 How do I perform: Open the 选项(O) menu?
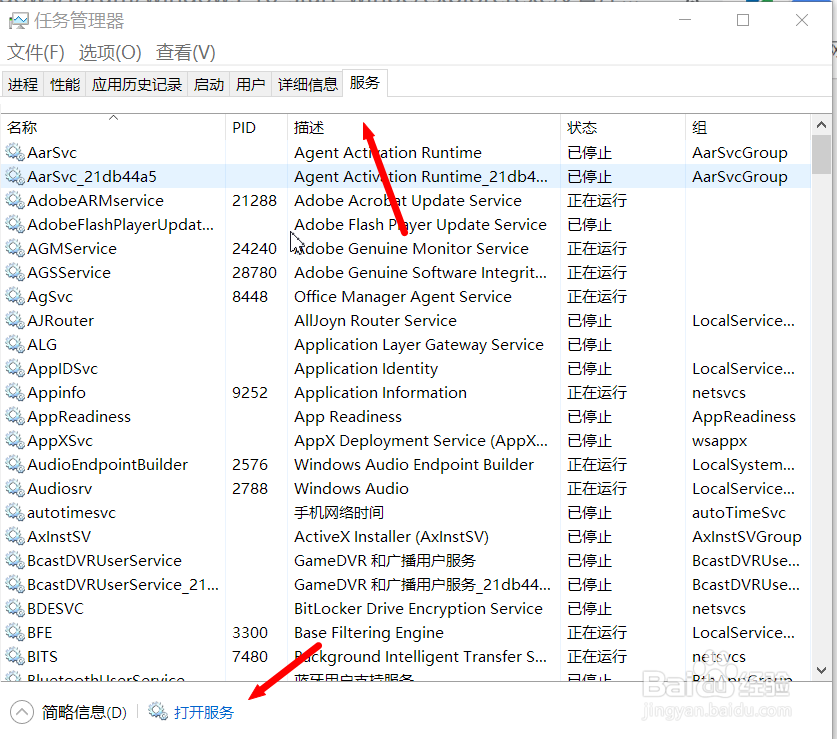point(110,52)
